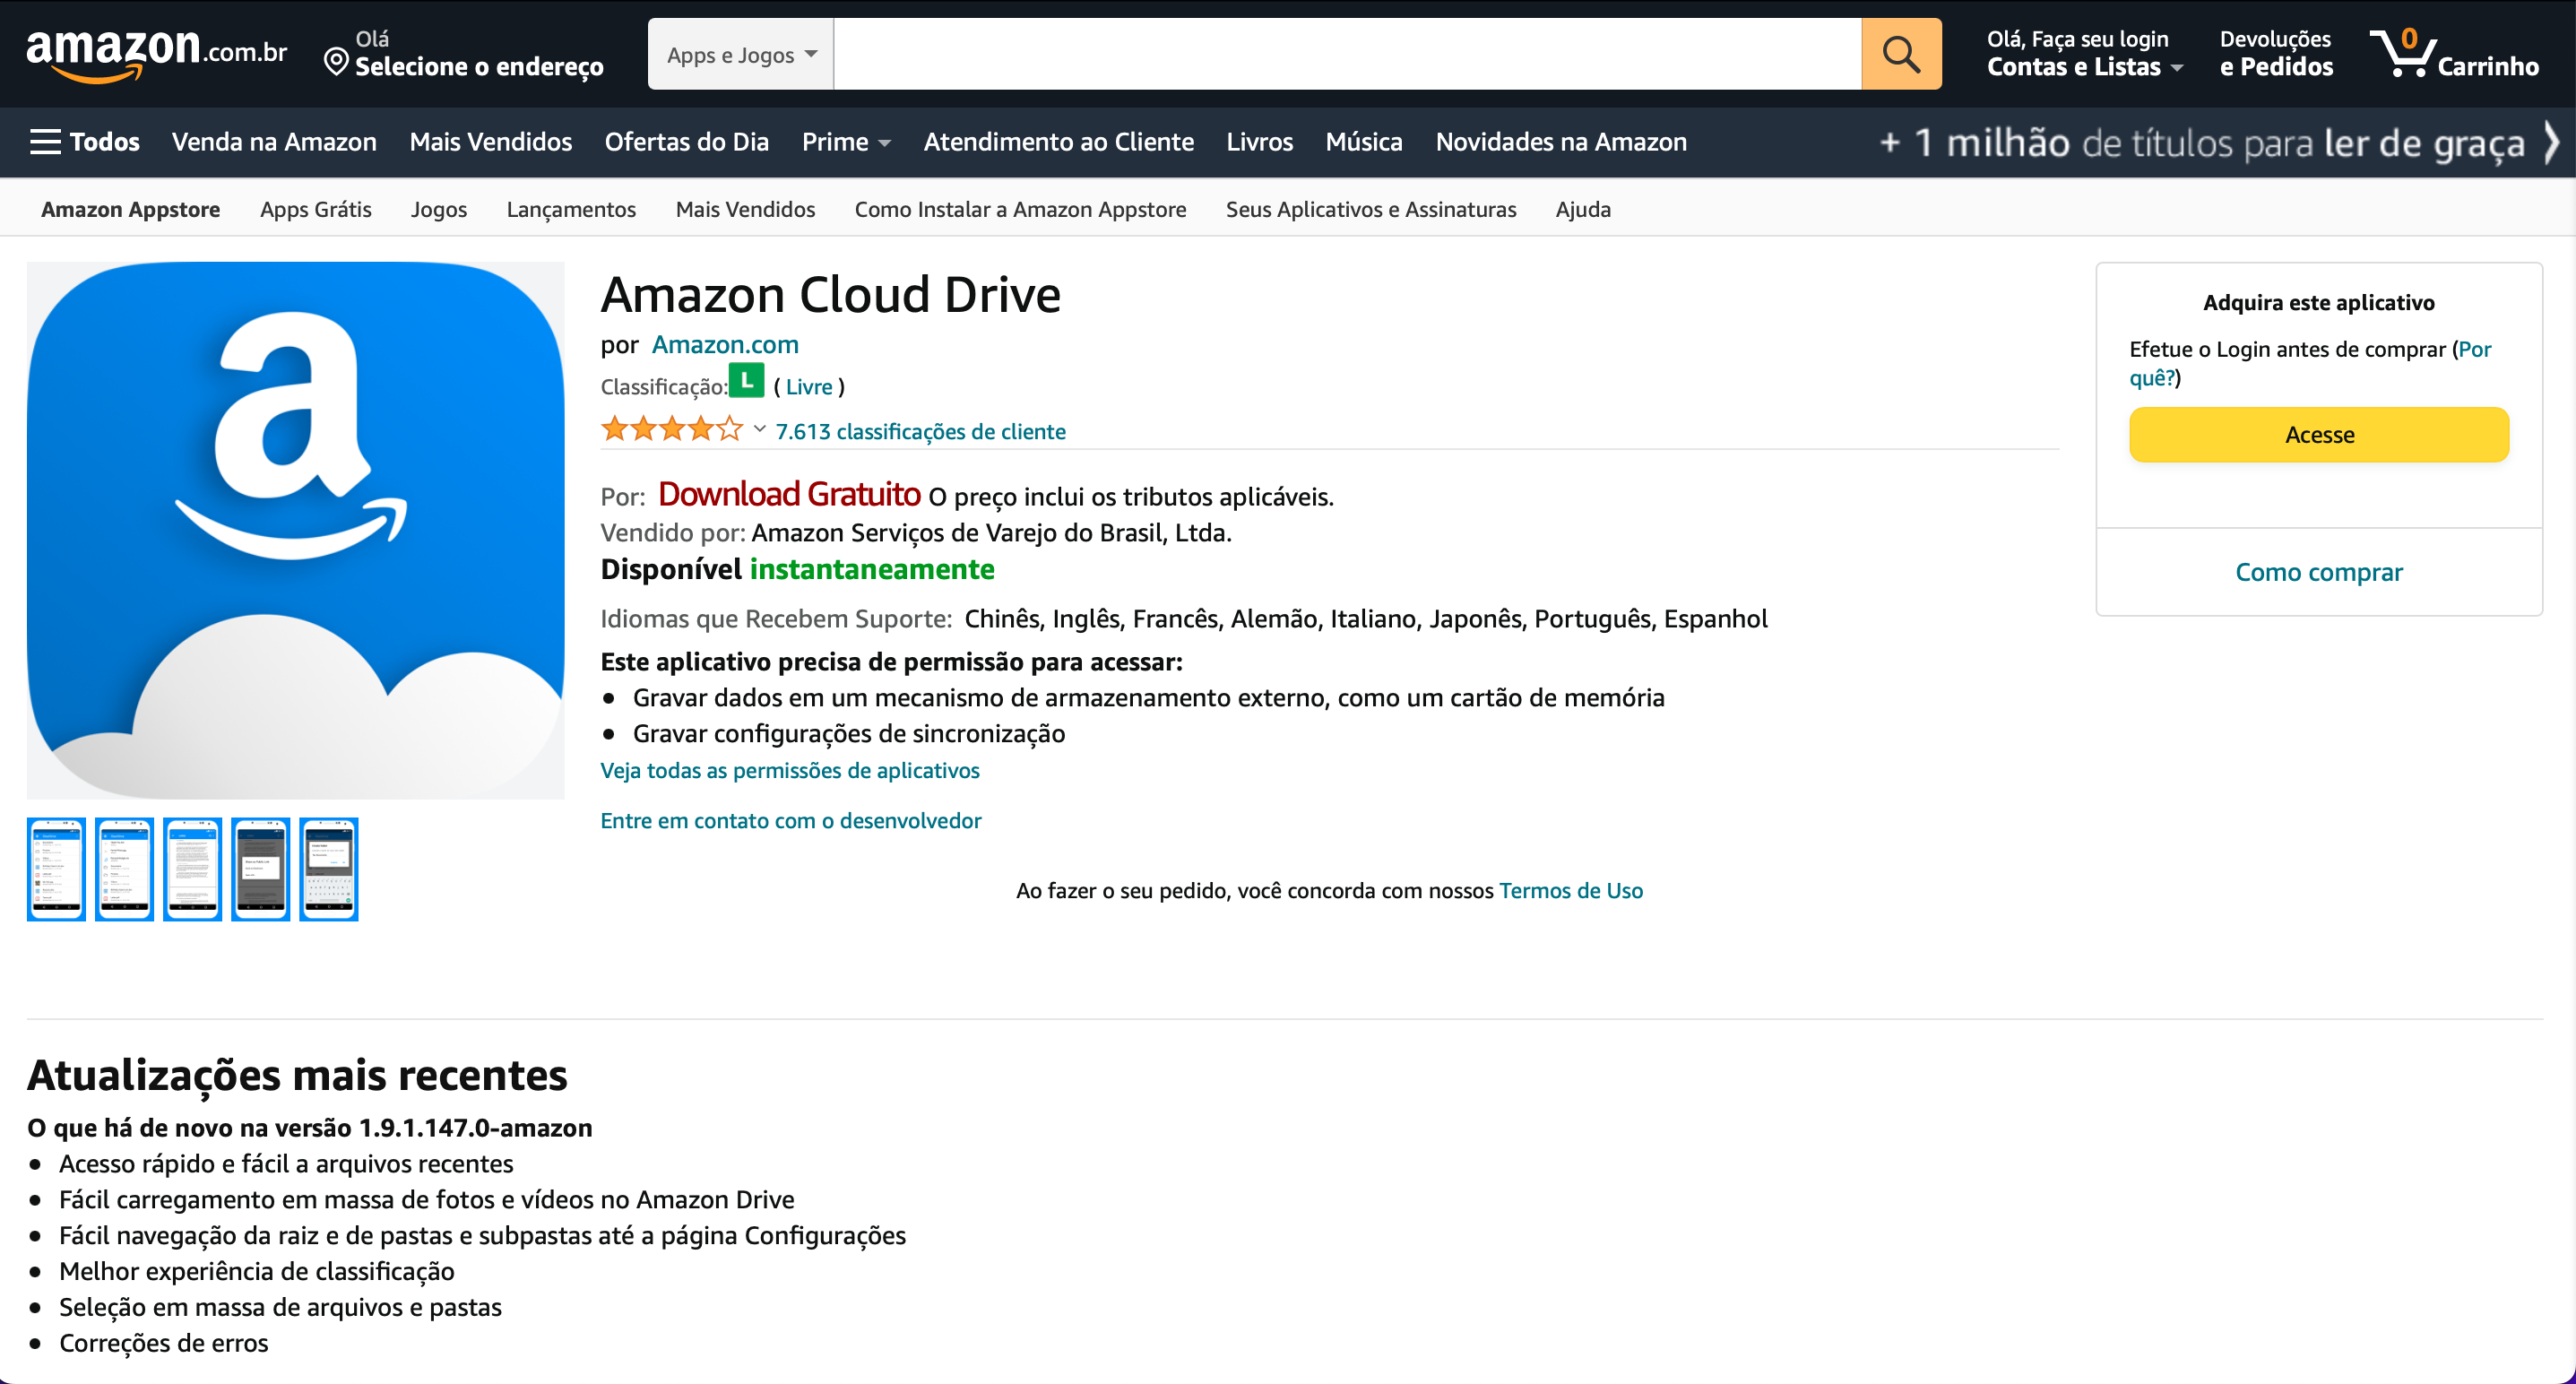2576x1384 pixels.
Task: Click Devoluções e Pedidos
Action: pyautogui.click(x=2276, y=54)
